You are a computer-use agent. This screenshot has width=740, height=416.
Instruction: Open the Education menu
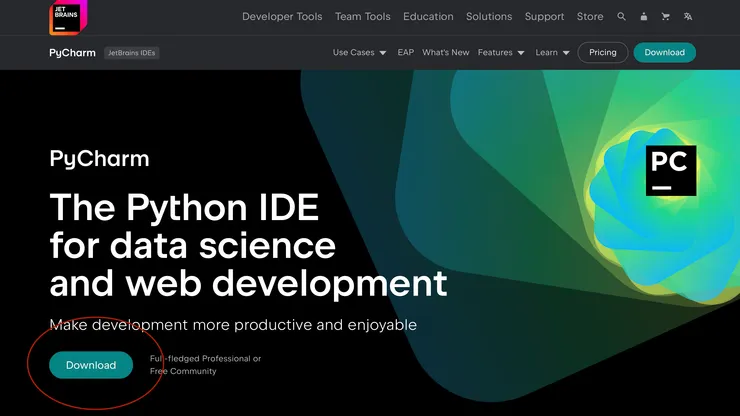coord(428,17)
